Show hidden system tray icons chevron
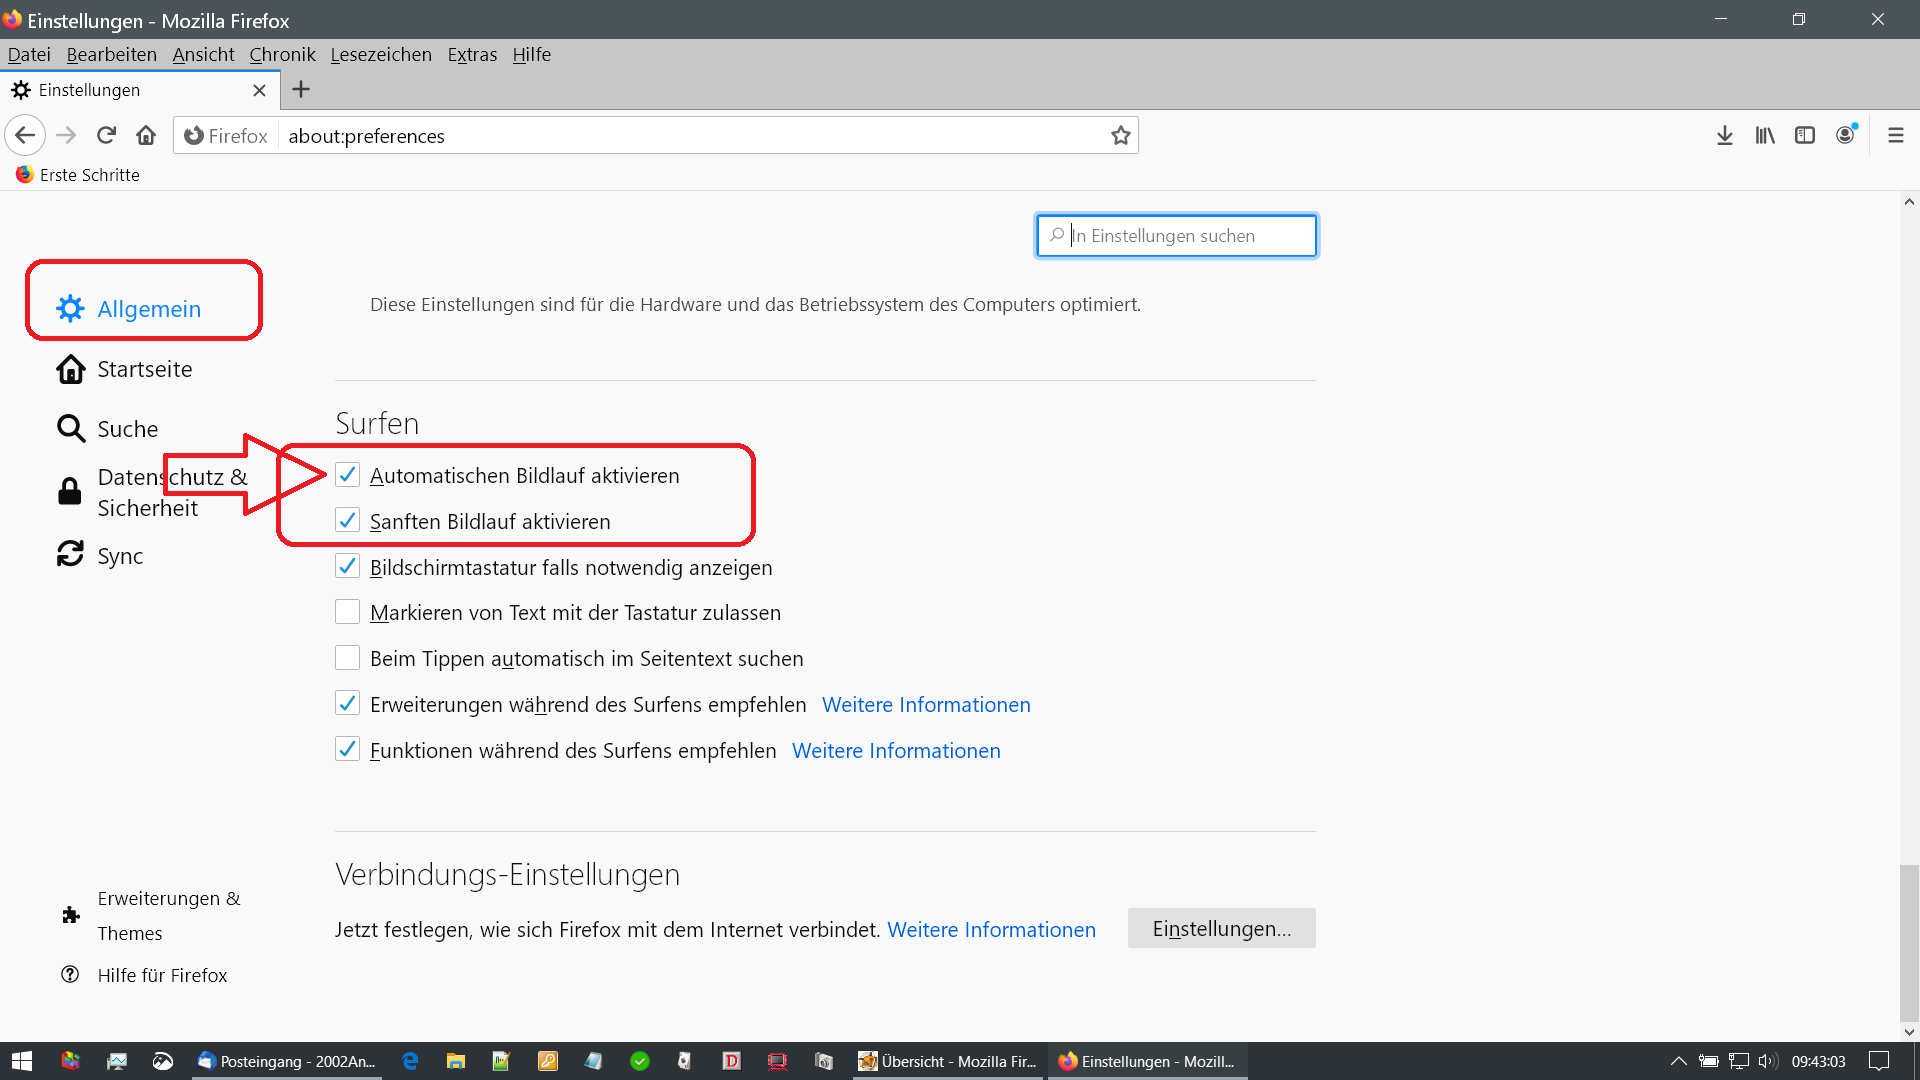The height and width of the screenshot is (1080, 1920). pos(1678,1061)
